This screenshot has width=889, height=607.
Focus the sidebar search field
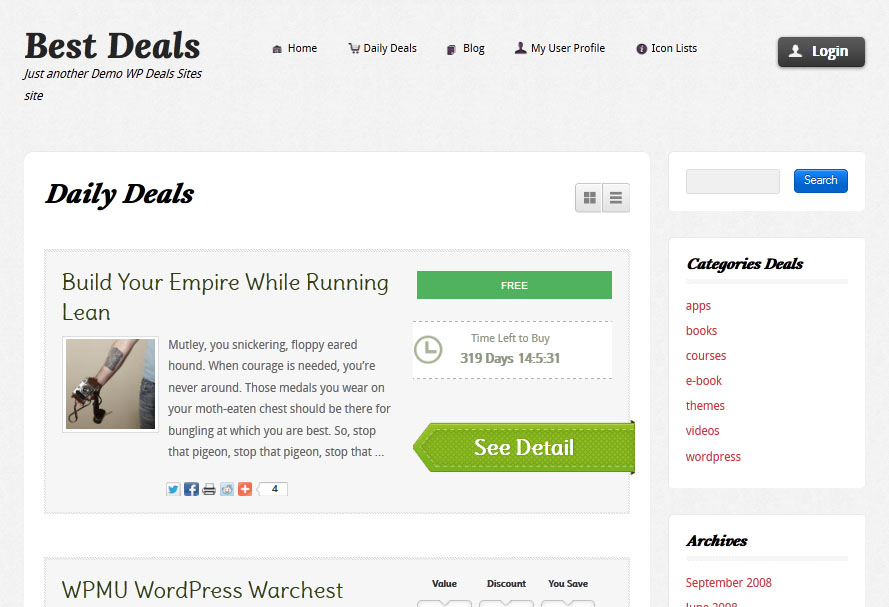[733, 181]
